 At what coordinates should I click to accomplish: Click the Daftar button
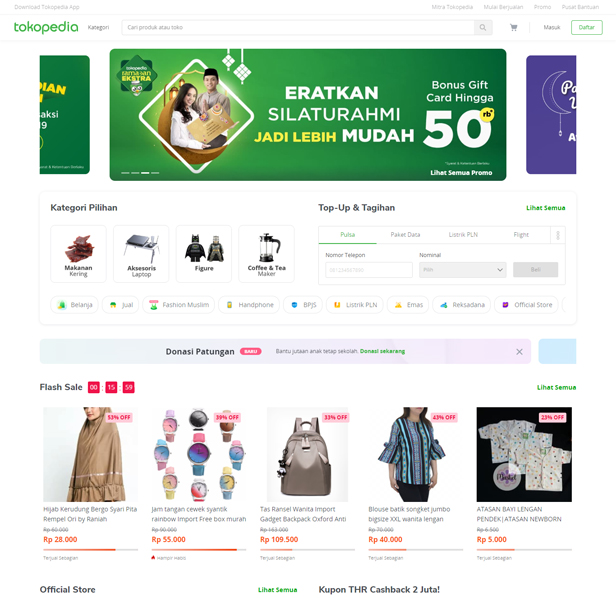pos(587,28)
